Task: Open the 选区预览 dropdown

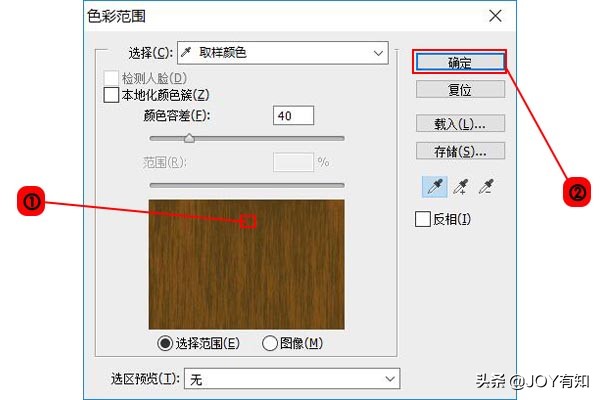Action: point(292,379)
